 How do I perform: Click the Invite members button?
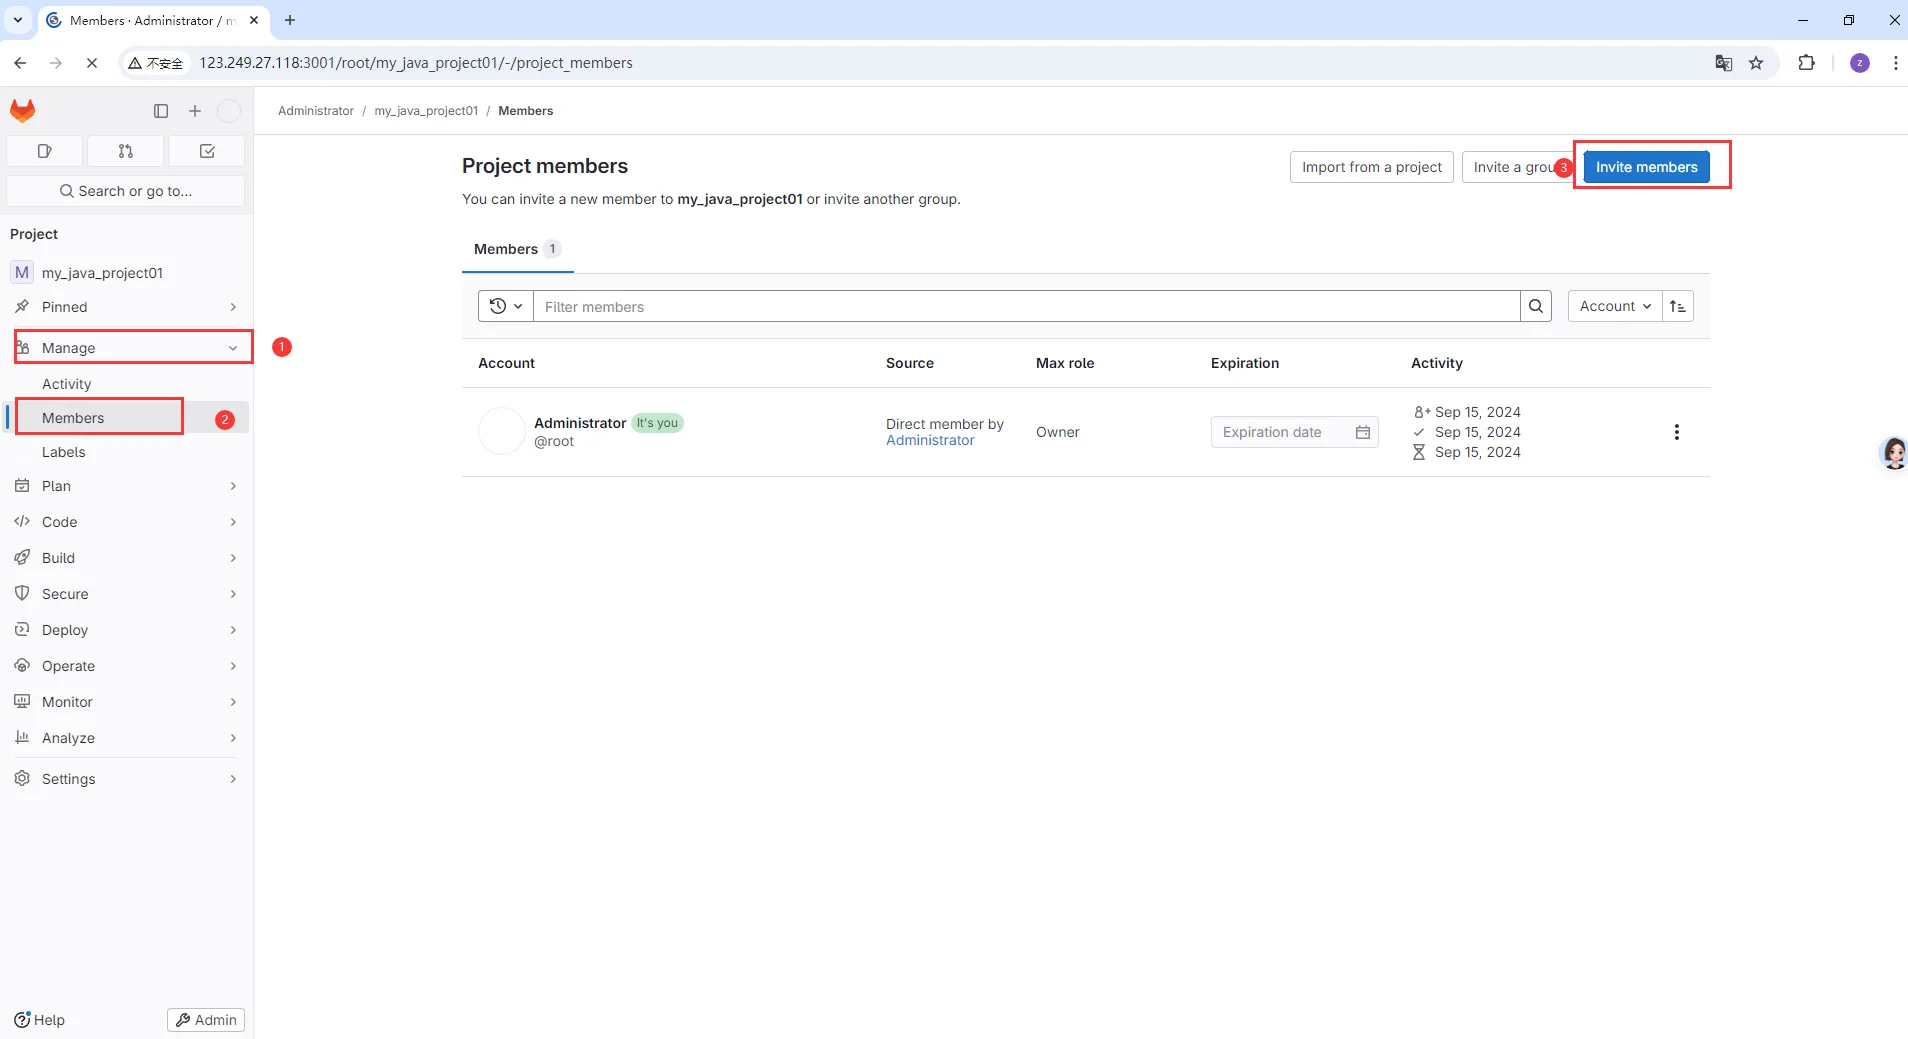coord(1646,167)
